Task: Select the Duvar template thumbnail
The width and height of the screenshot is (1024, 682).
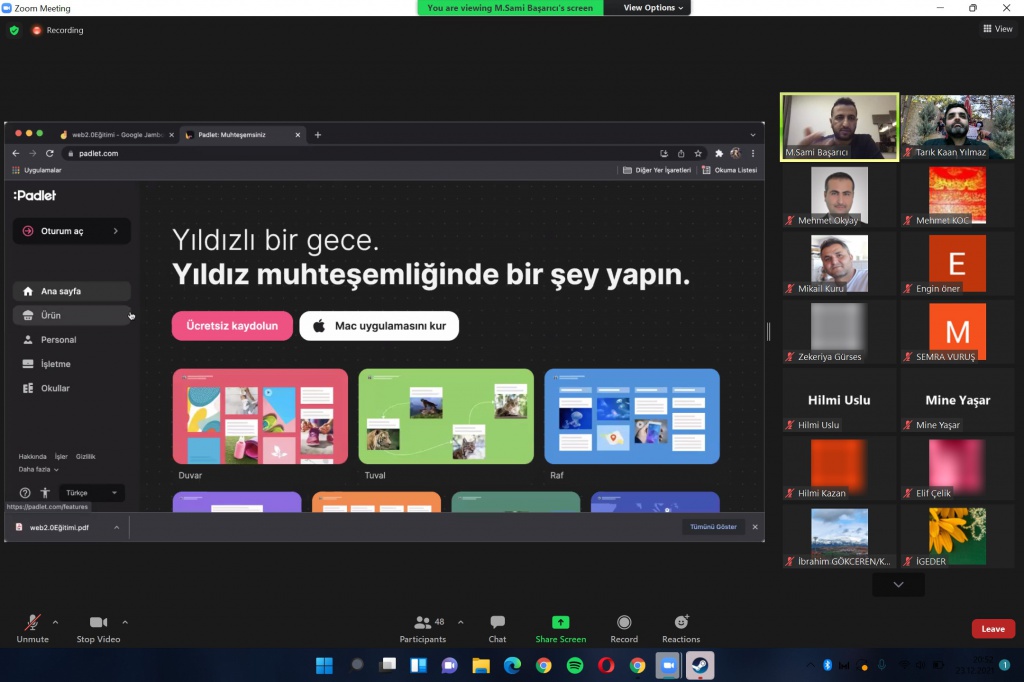Action: (x=260, y=417)
